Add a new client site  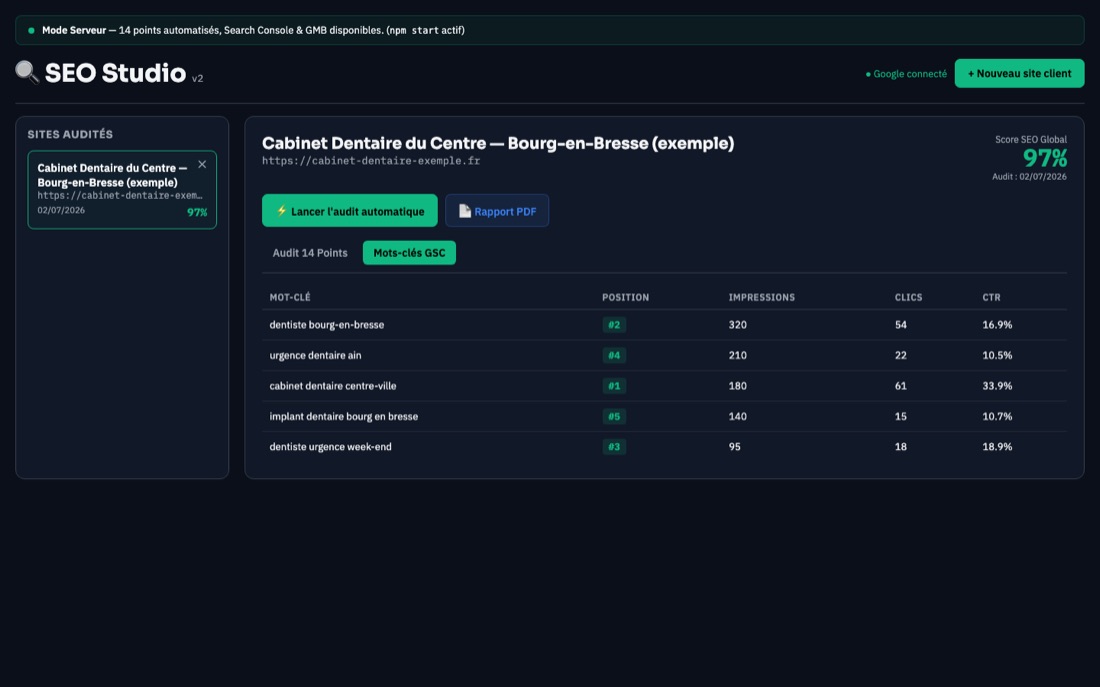[1019, 73]
